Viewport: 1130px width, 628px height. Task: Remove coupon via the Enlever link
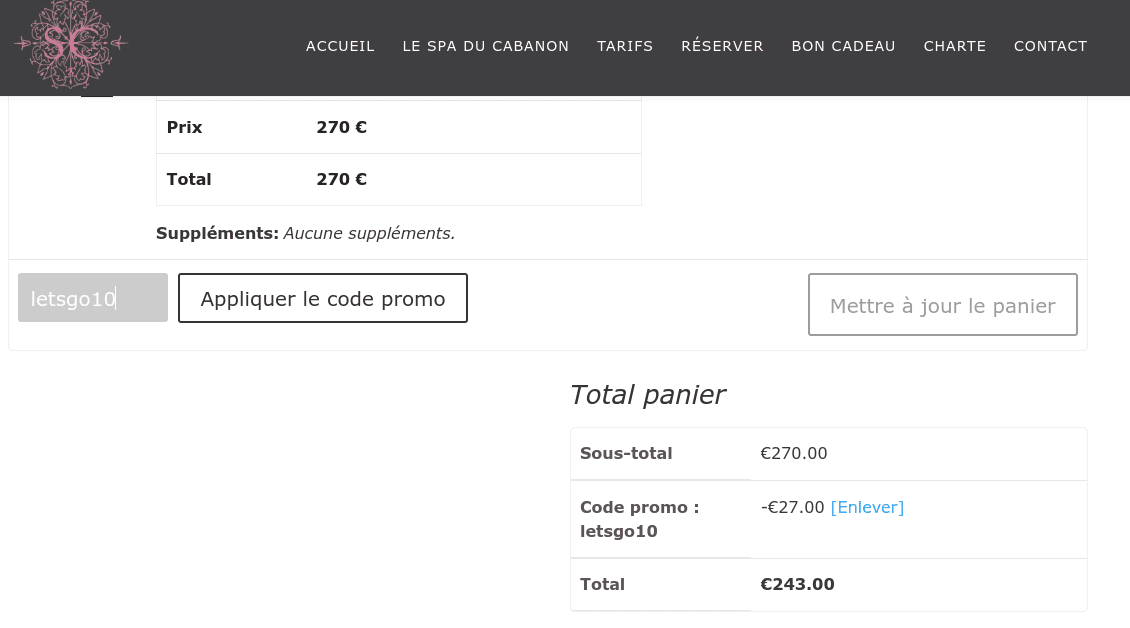[x=867, y=508]
